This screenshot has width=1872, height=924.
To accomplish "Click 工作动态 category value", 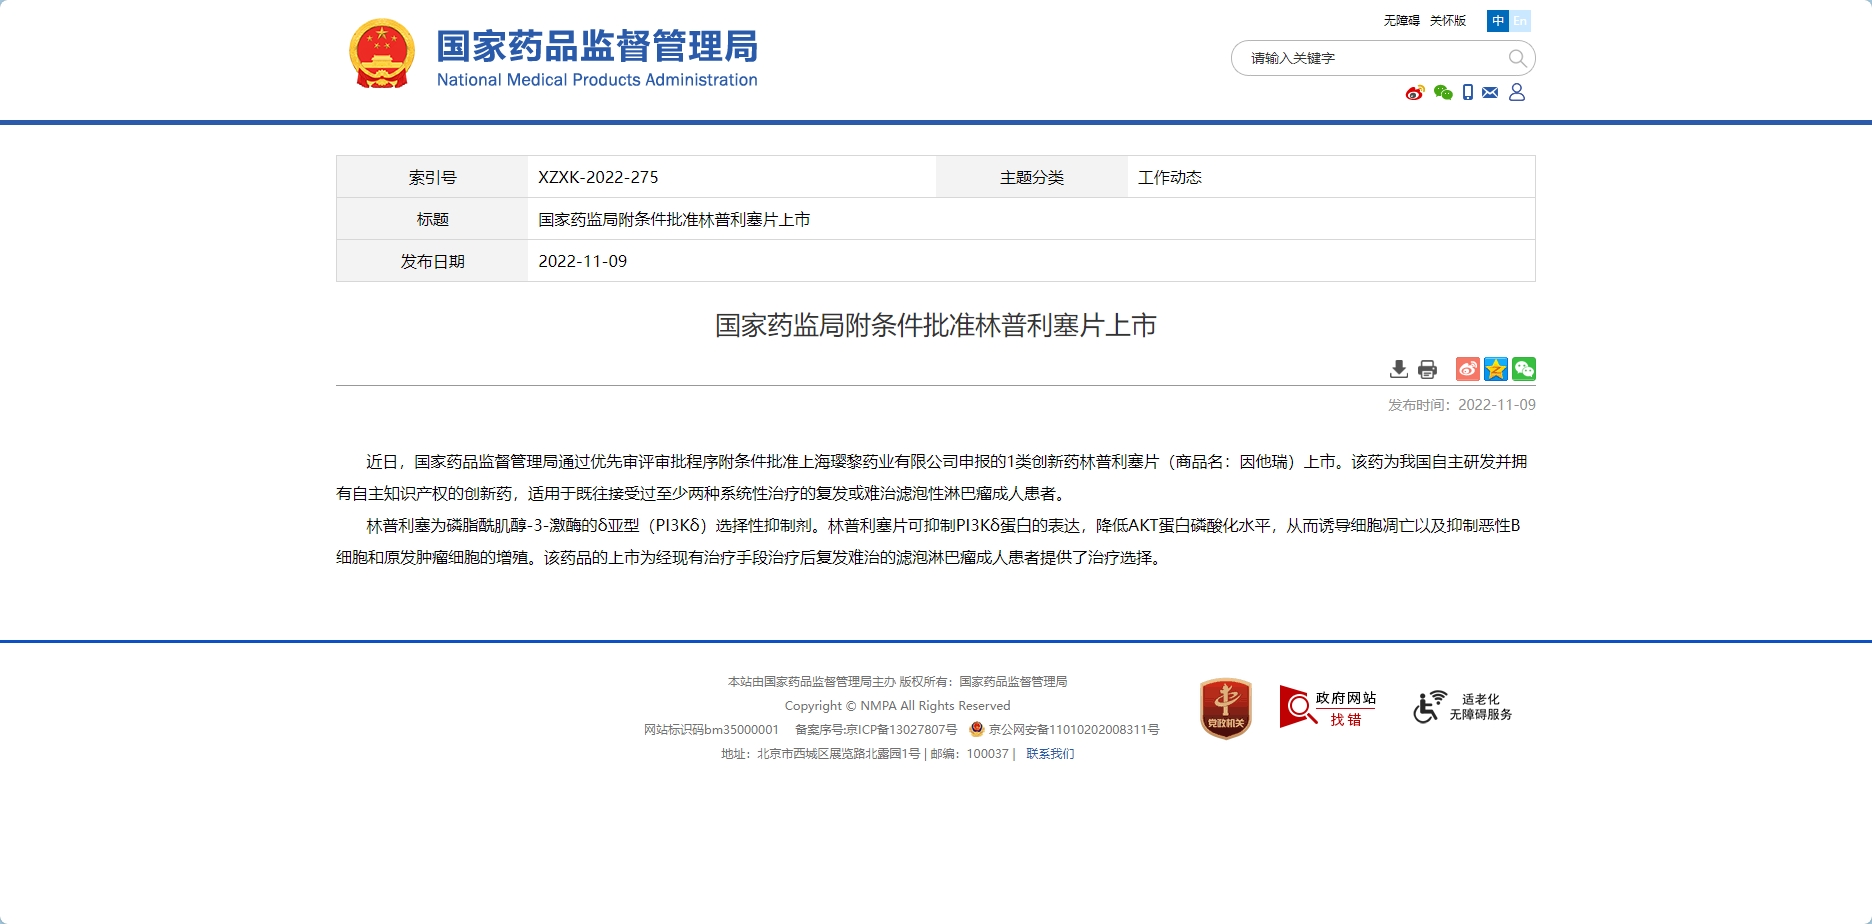I will [1170, 177].
